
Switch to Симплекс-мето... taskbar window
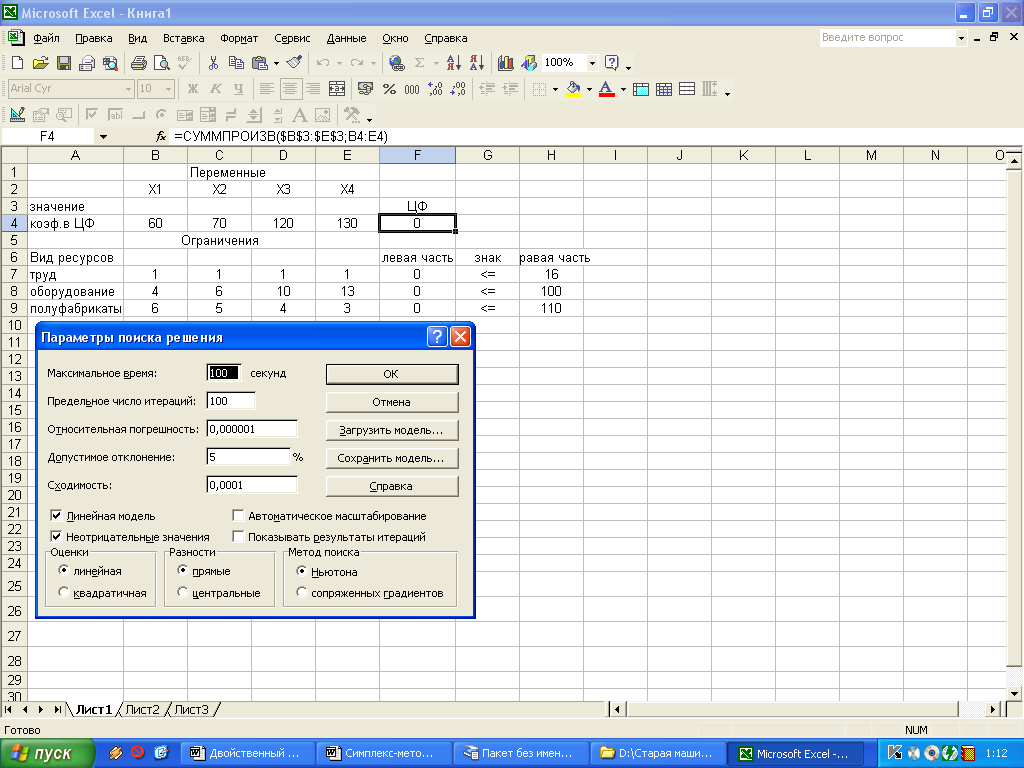[x=385, y=753]
